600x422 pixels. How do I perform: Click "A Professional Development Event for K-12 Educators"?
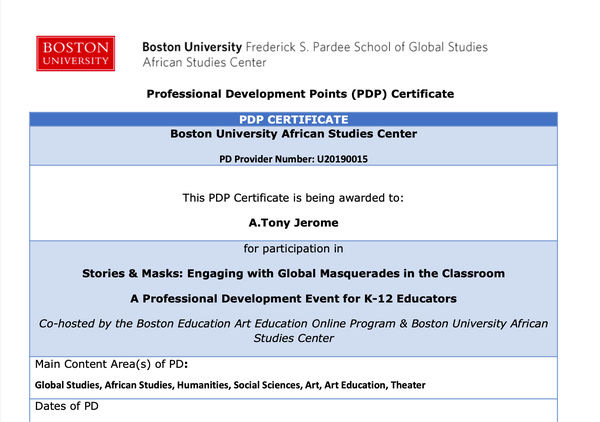point(293,298)
